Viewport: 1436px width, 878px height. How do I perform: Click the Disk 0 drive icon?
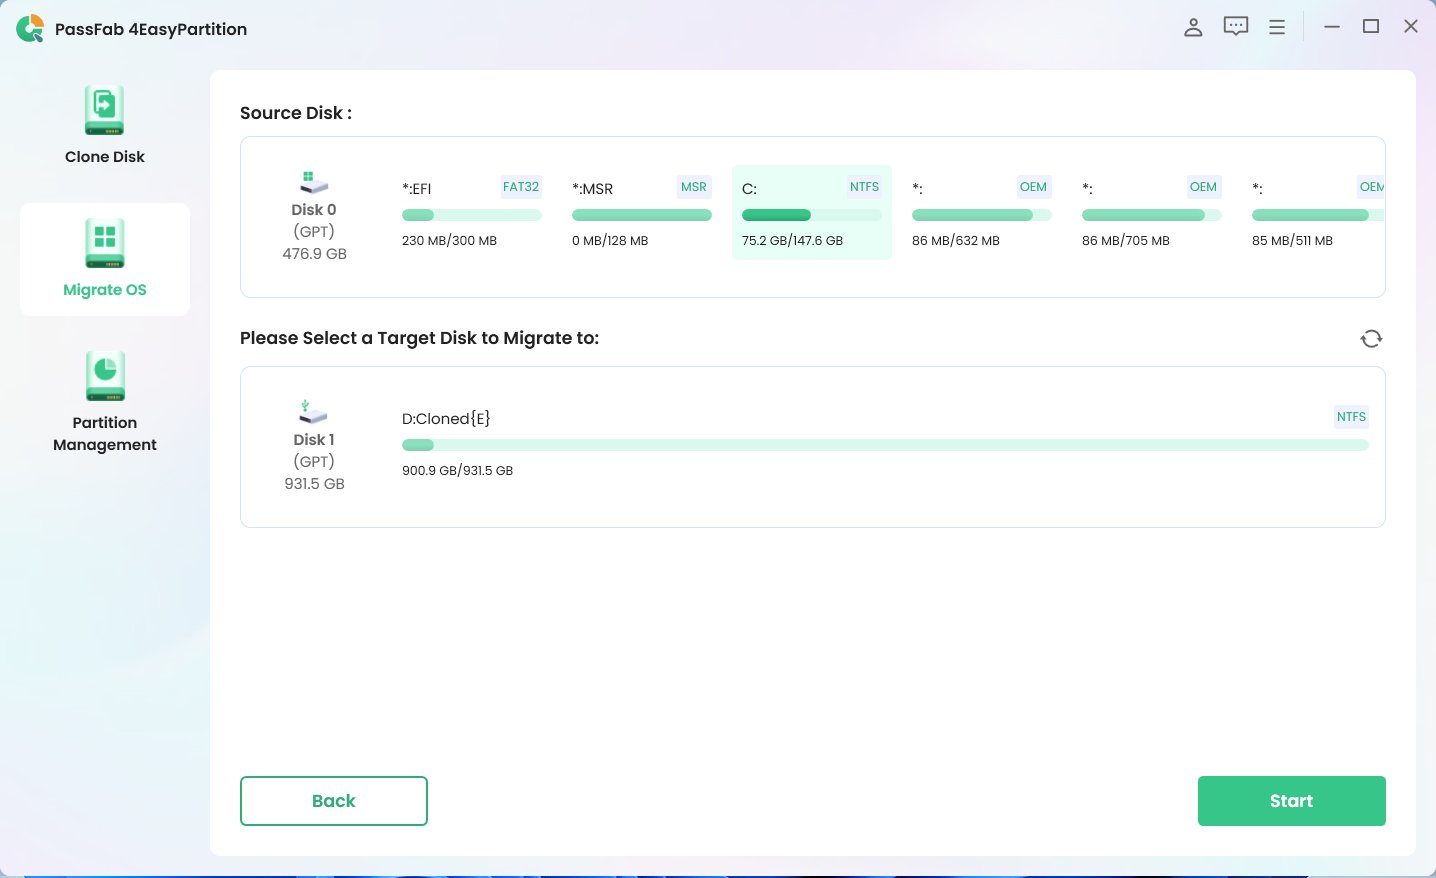pos(313,182)
